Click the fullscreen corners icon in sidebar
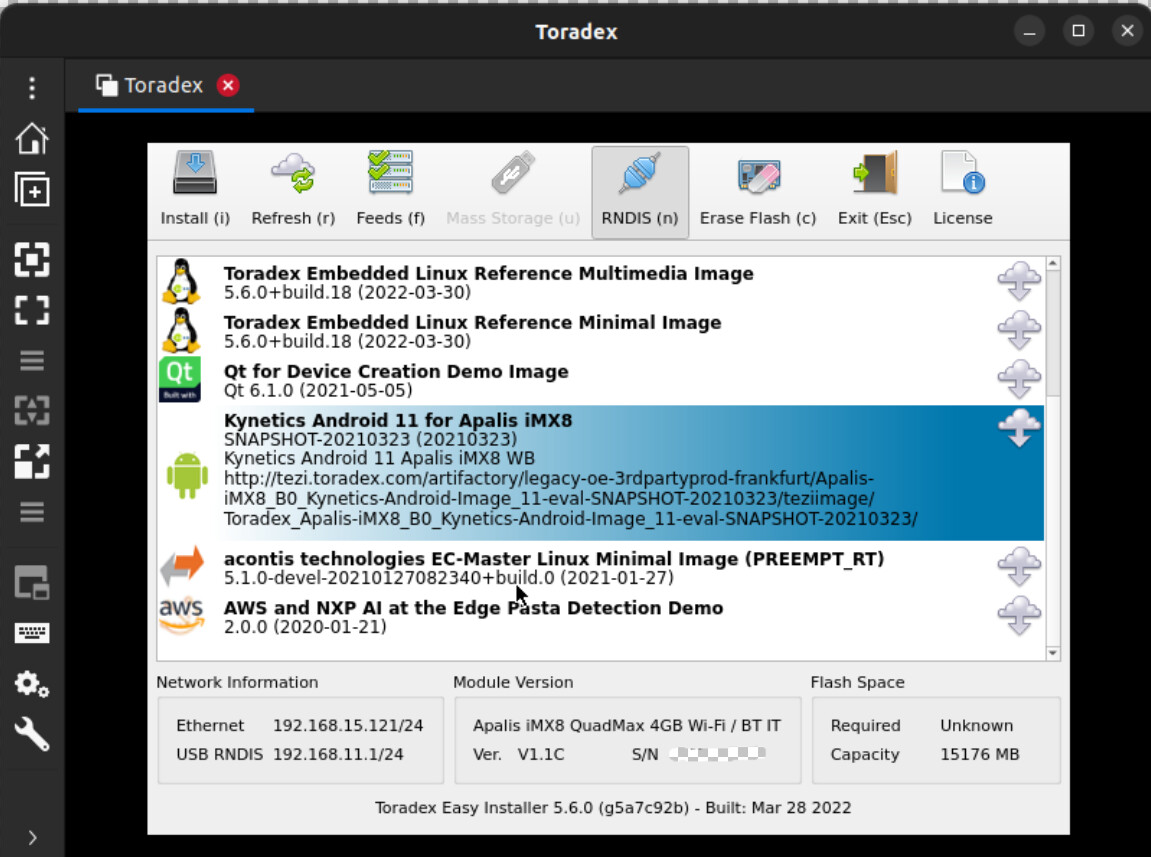Viewport: 1151px width, 857px height. 32,310
